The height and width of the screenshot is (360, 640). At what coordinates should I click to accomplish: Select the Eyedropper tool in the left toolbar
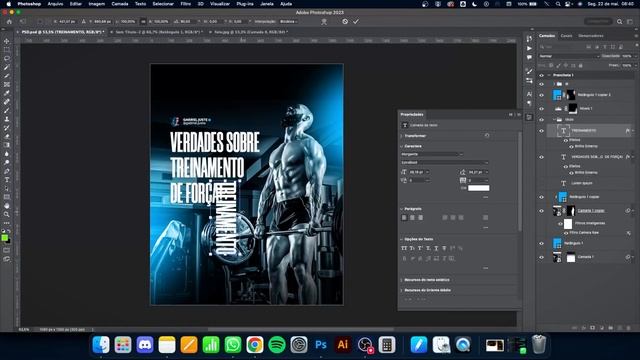[7, 93]
